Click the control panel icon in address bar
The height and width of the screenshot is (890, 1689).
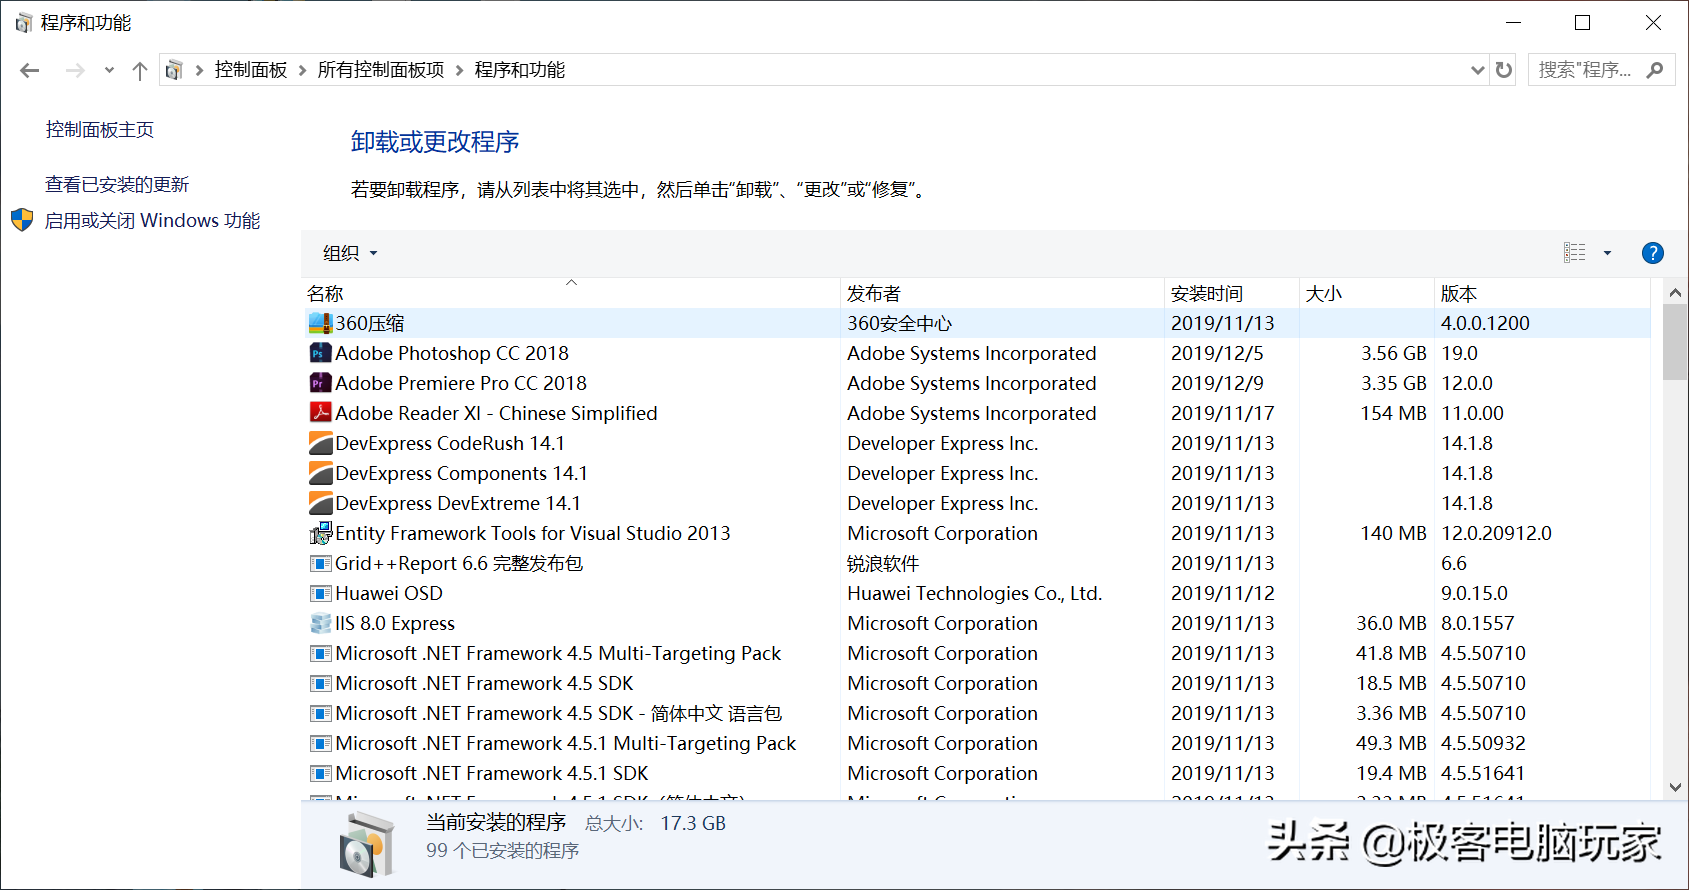174,70
